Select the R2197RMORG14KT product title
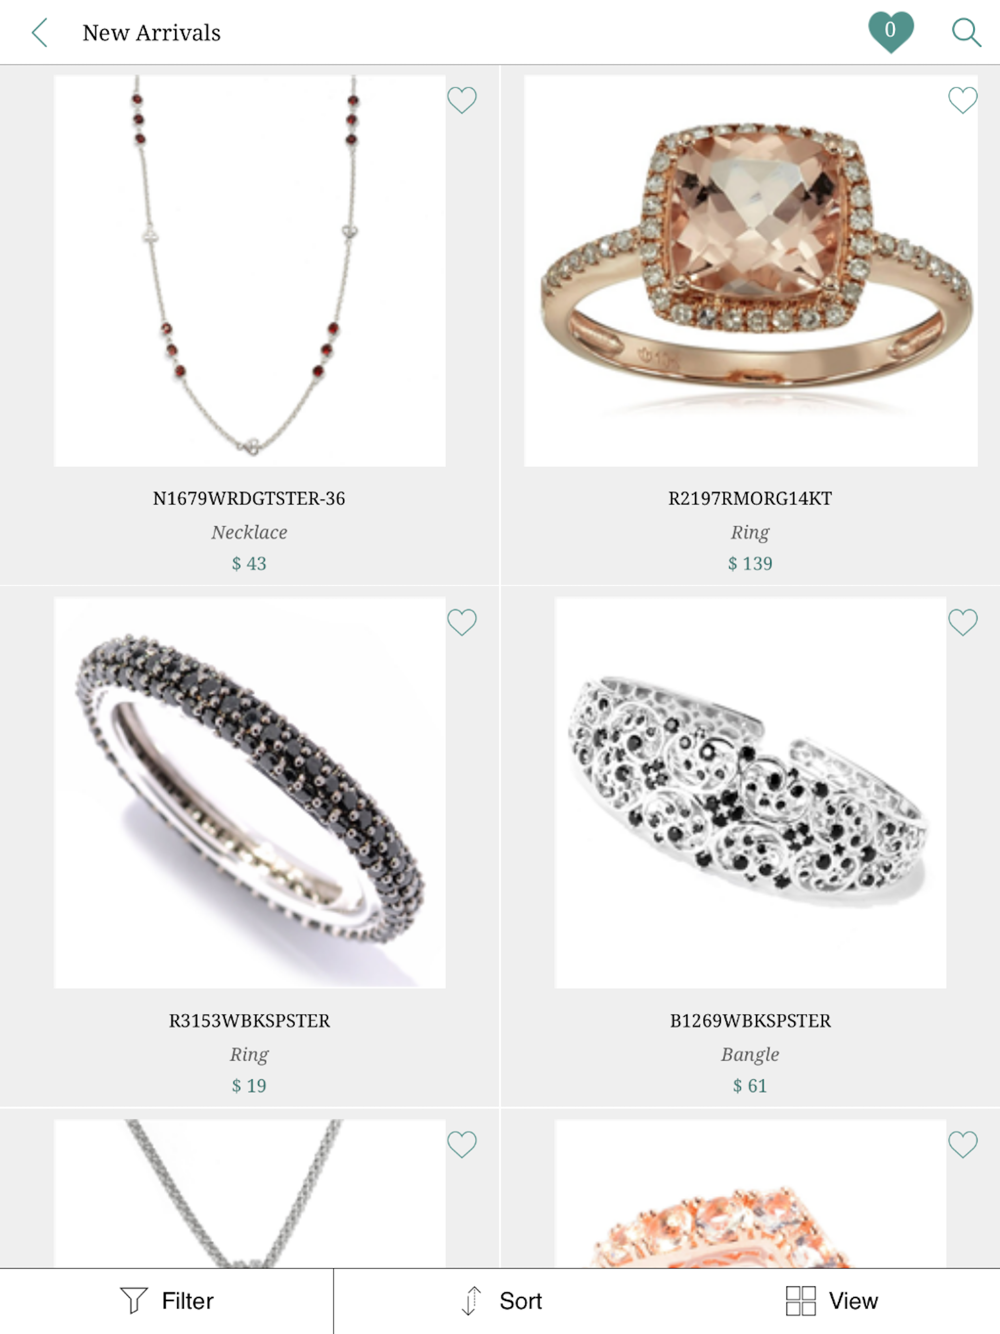Image resolution: width=1000 pixels, height=1334 pixels. pos(750,498)
